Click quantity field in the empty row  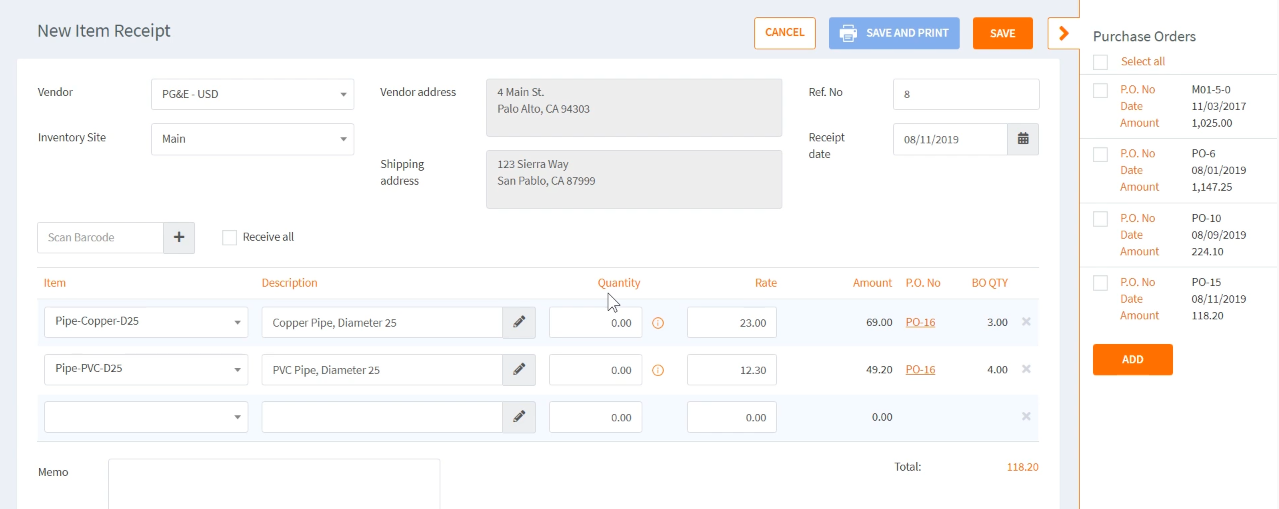click(x=596, y=417)
